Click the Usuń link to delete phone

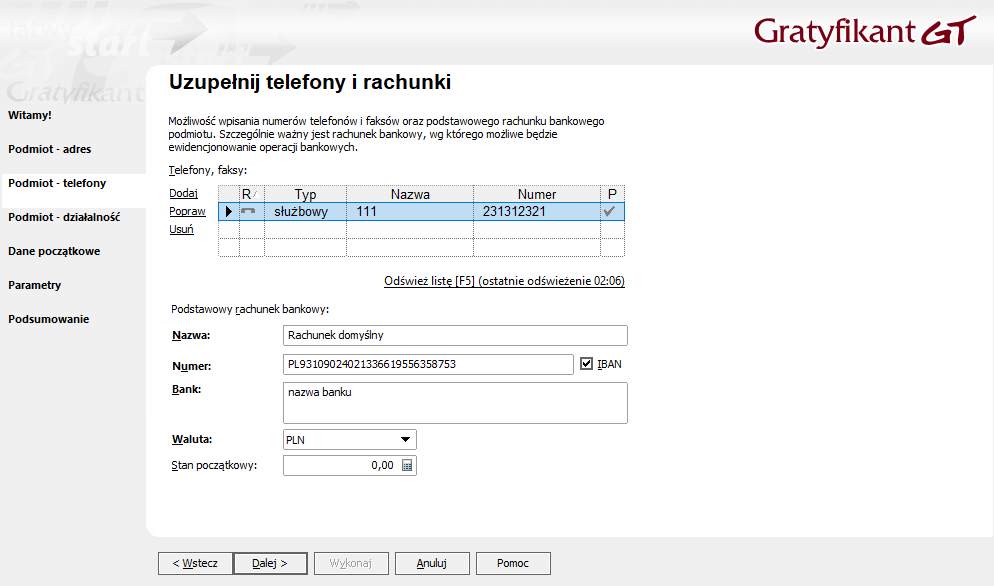tap(181, 229)
